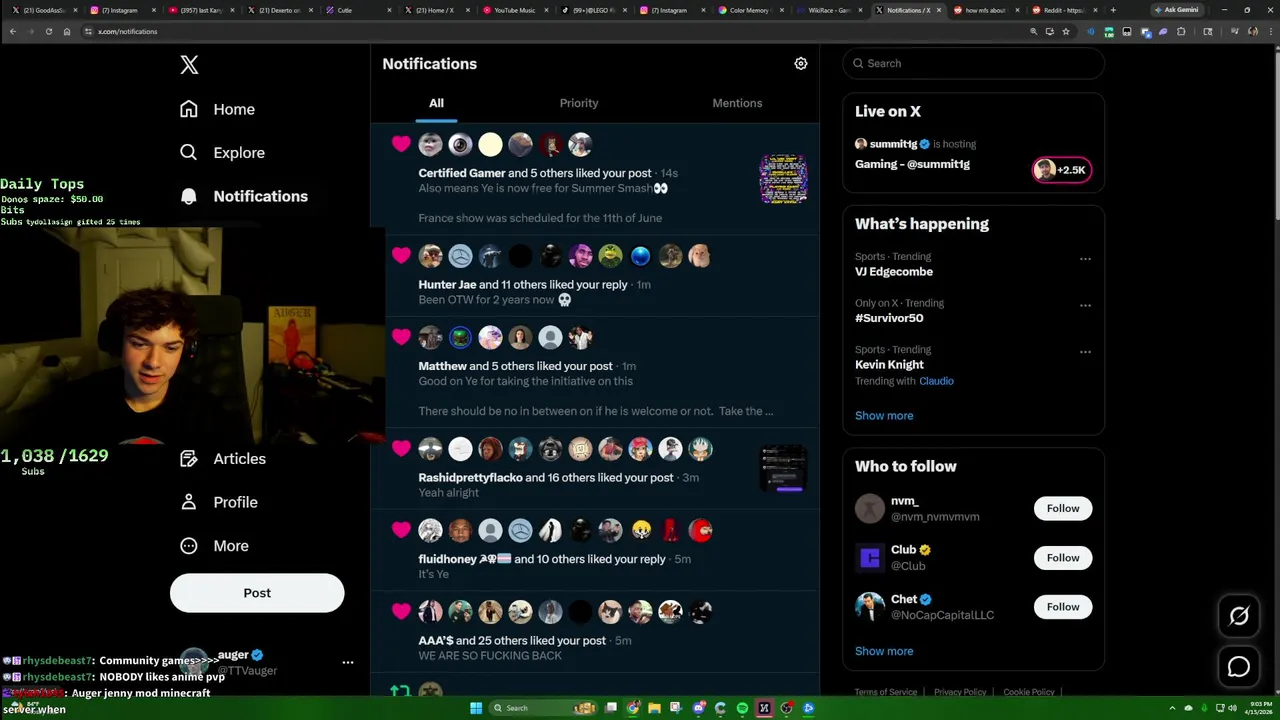Go to Profile in sidebar
This screenshot has height=720, width=1280.
[x=219, y=502]
